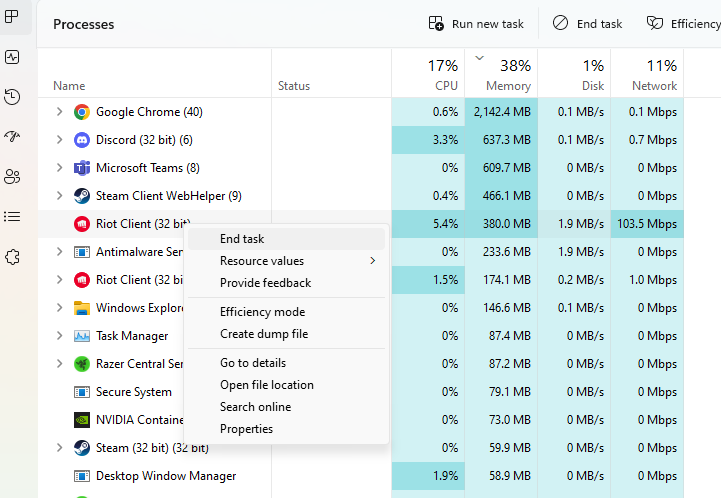Click the Google Chrome process icon
Viewport: 721px width, 498px height.
[x=82, y=112]
